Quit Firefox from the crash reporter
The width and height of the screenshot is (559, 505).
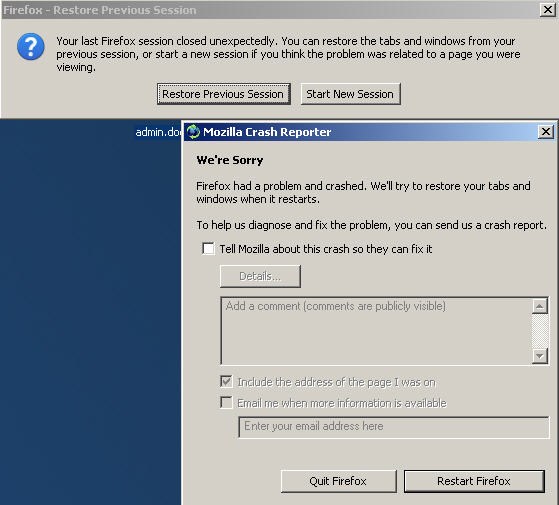coord(338,481)
